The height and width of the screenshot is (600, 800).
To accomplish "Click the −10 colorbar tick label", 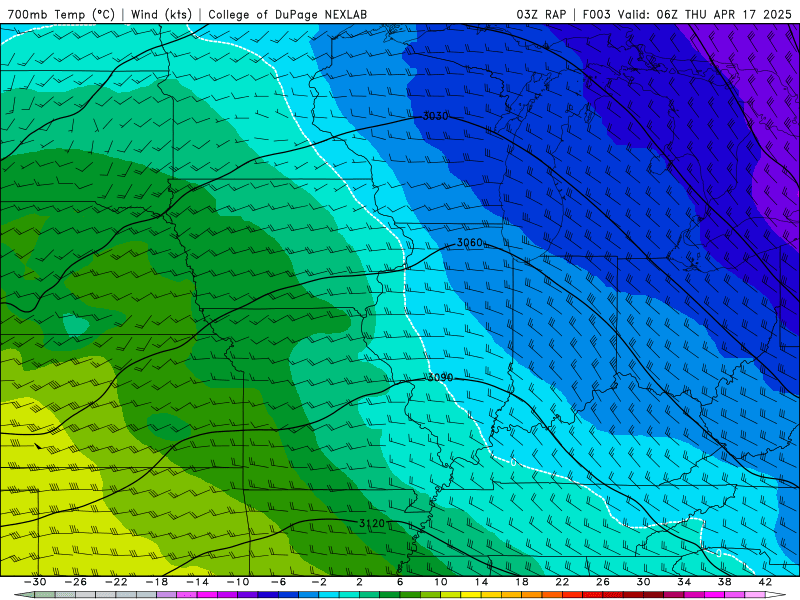I will pos(238,582).
